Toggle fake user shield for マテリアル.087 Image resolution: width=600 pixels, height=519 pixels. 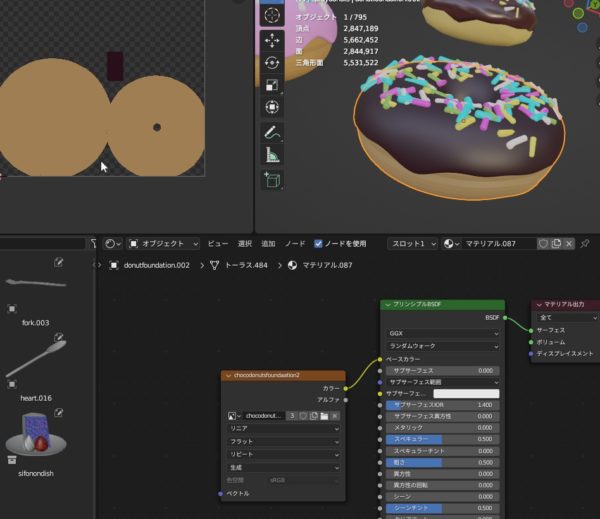tap(543, 243)
